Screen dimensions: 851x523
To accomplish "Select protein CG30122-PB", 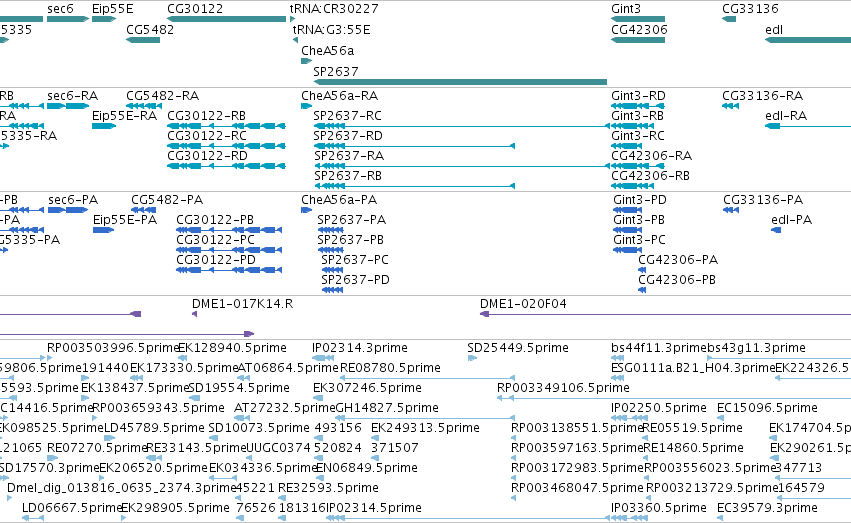I will point(229,230).
